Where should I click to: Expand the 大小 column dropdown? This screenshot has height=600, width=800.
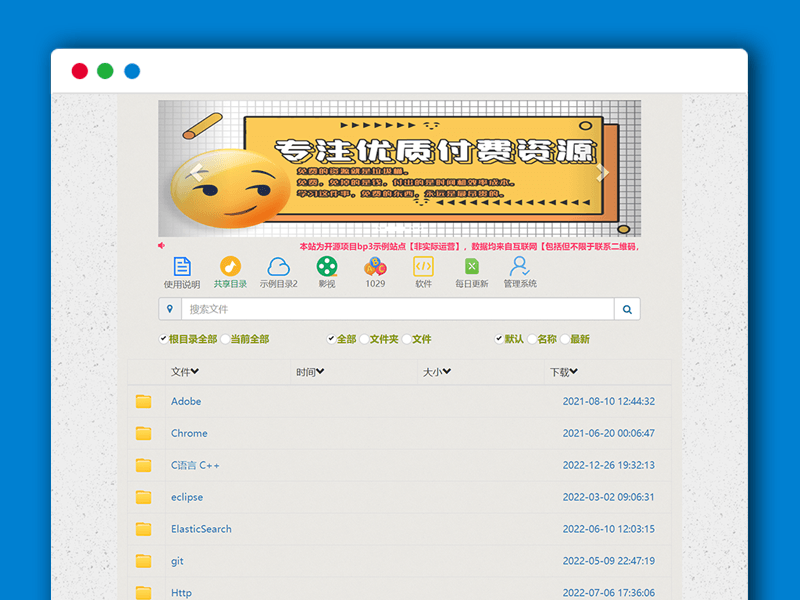437,372
